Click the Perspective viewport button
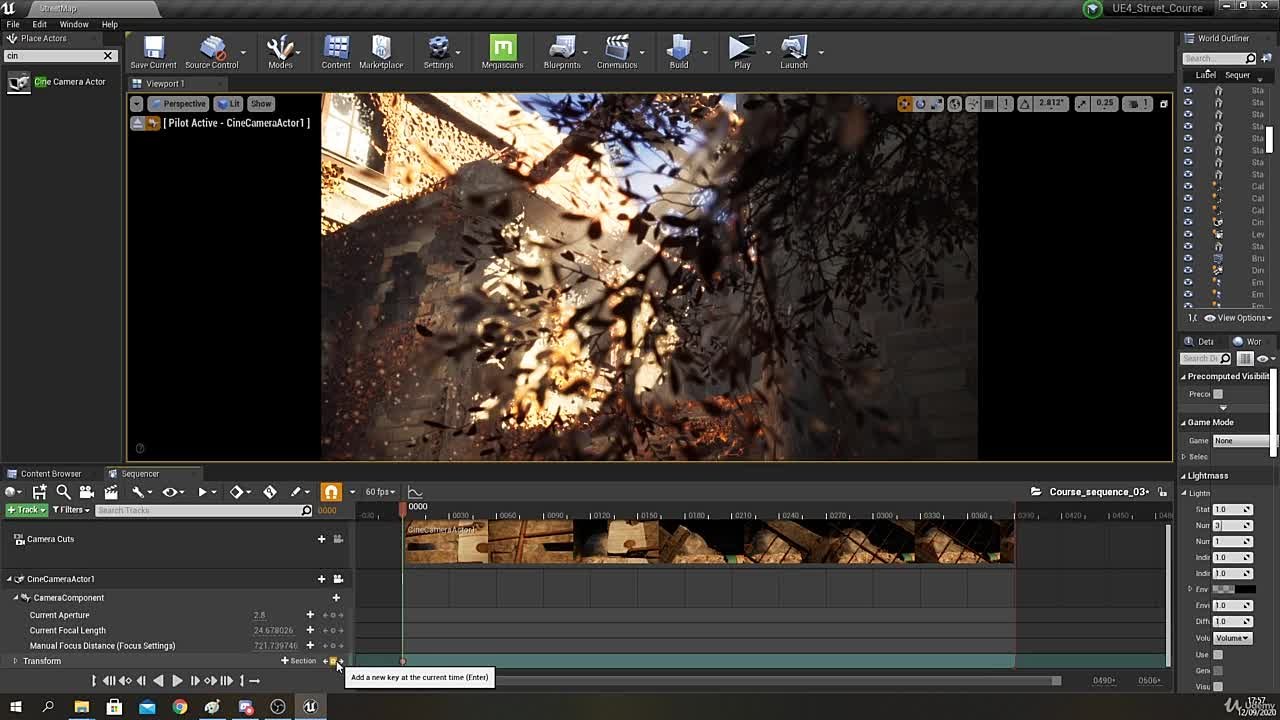The image size is (1280, 720). [x=178, y=104]
